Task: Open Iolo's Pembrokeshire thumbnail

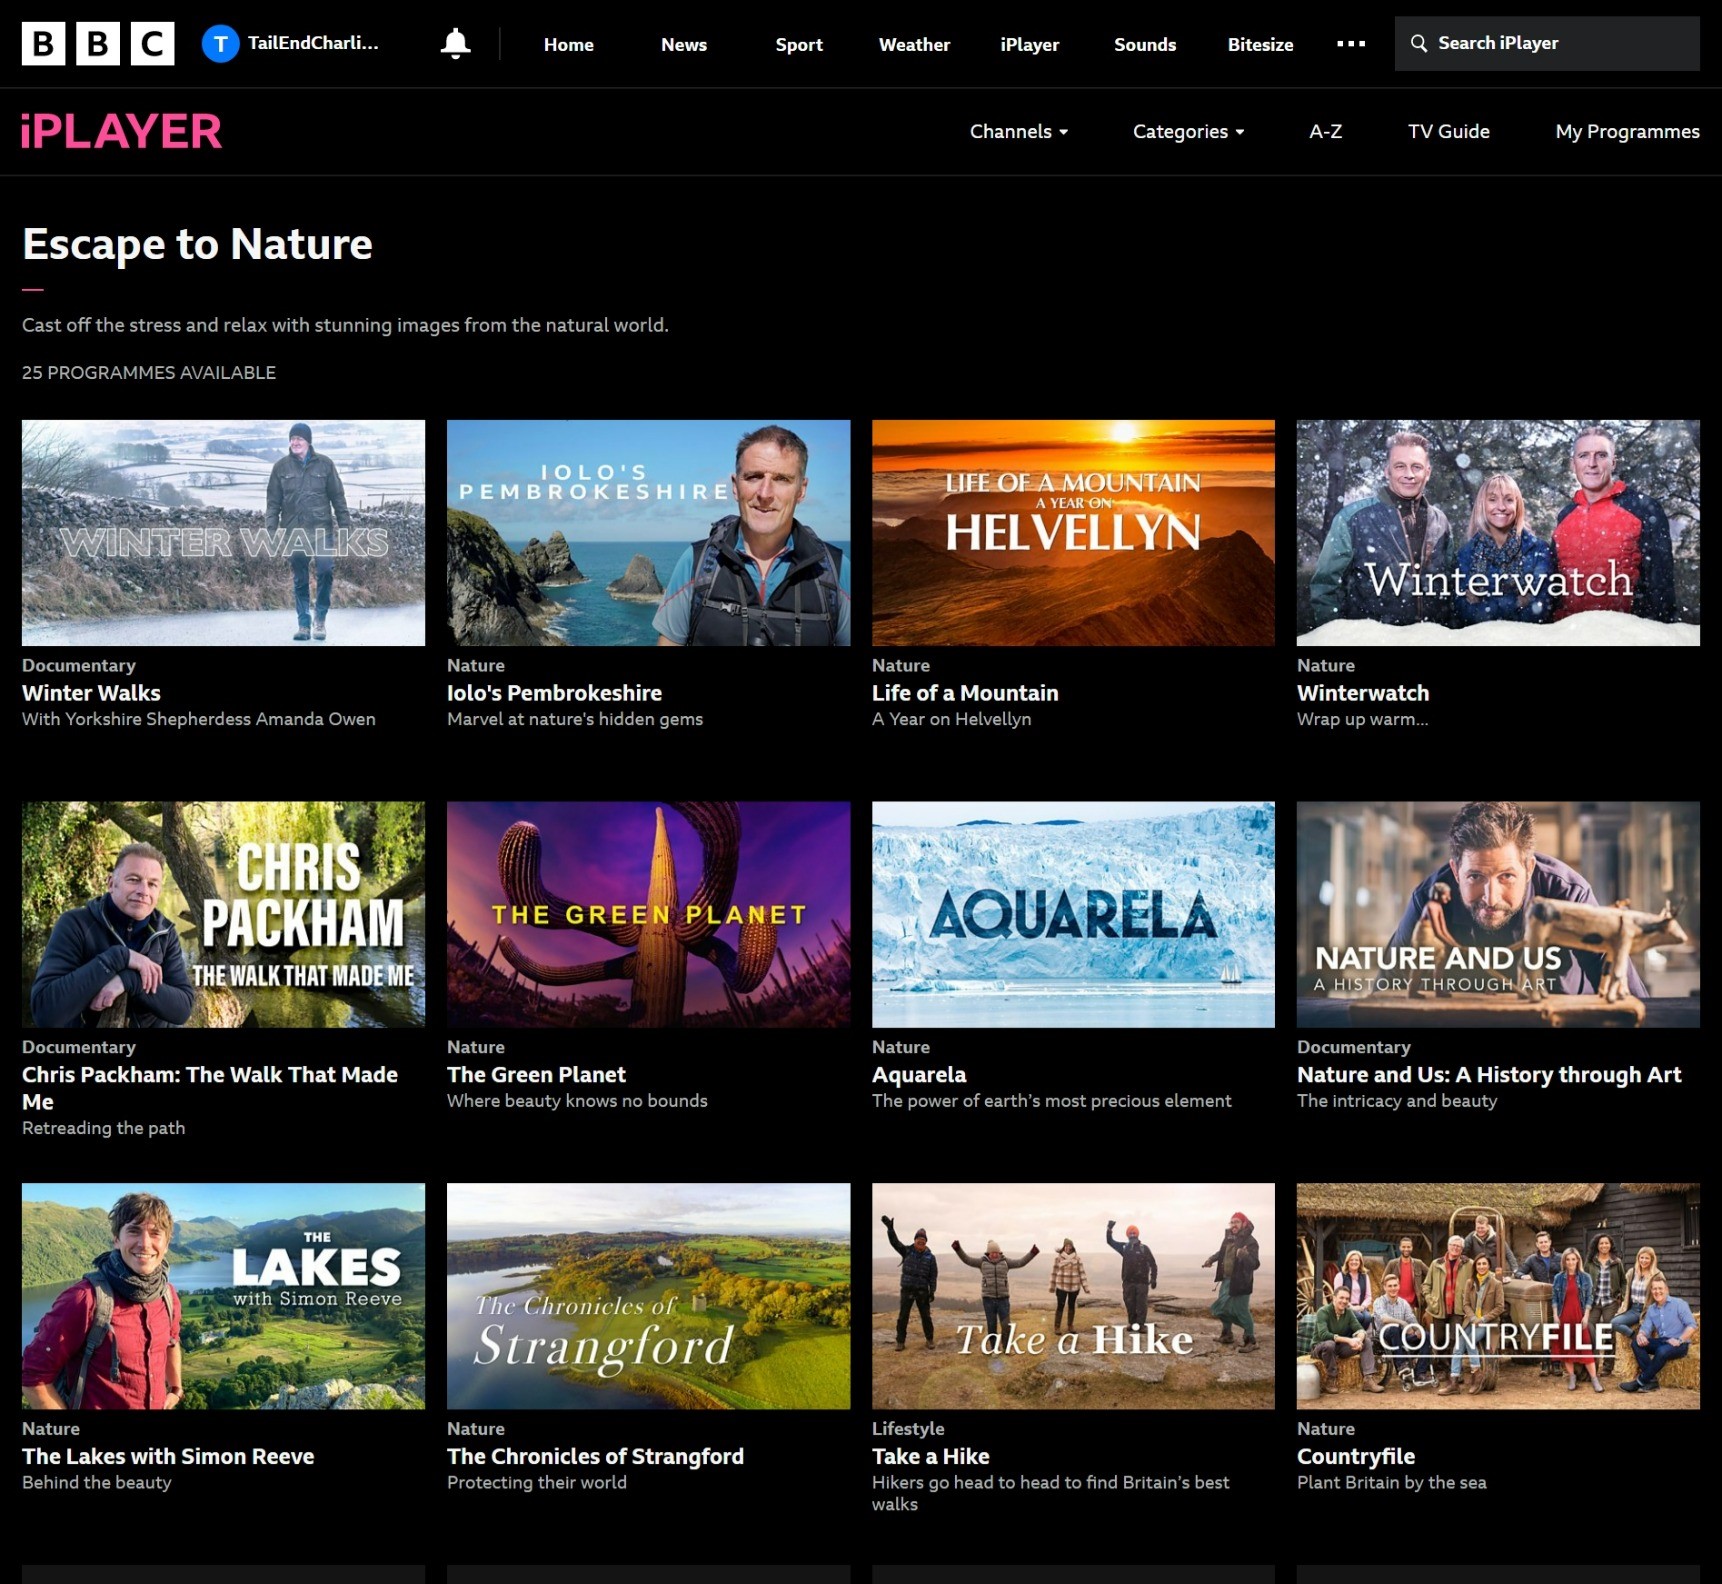Action: (648, 532)
